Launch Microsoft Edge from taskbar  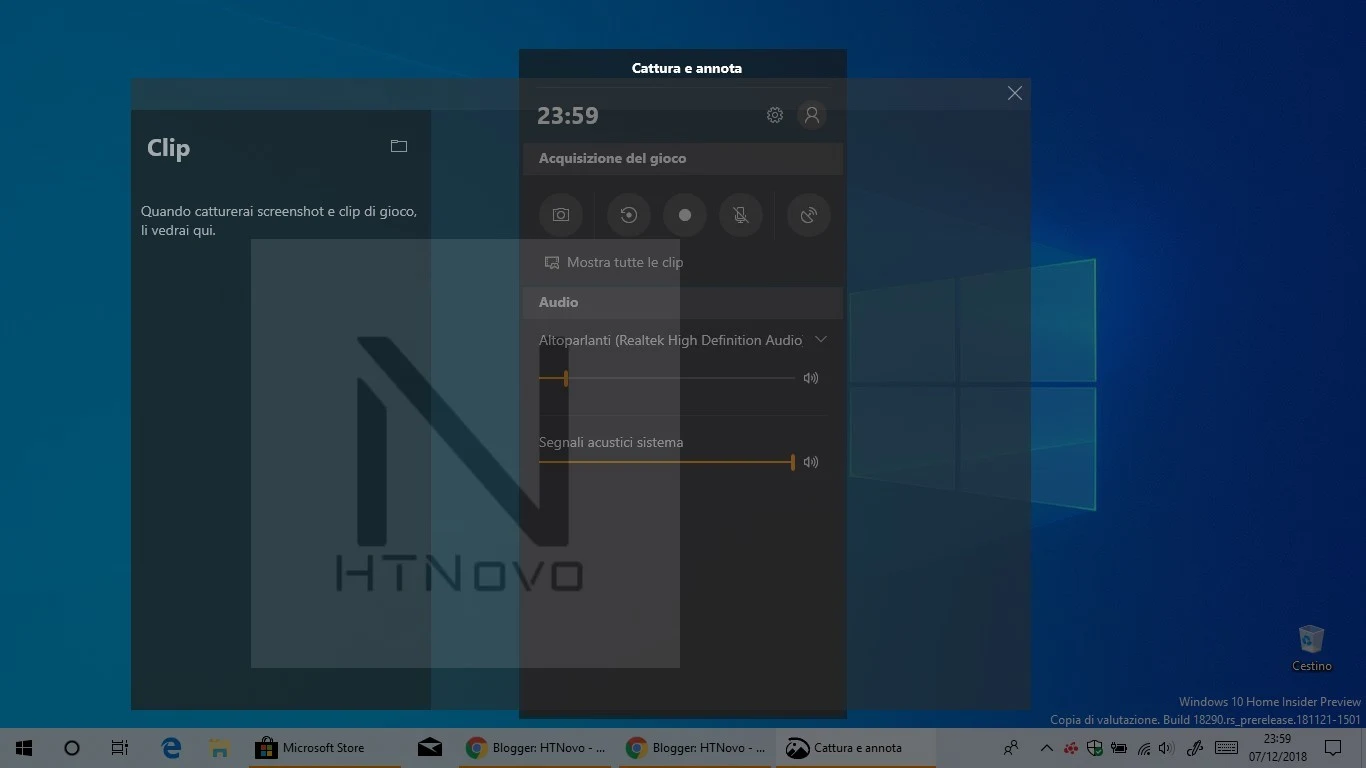(172, 748)
